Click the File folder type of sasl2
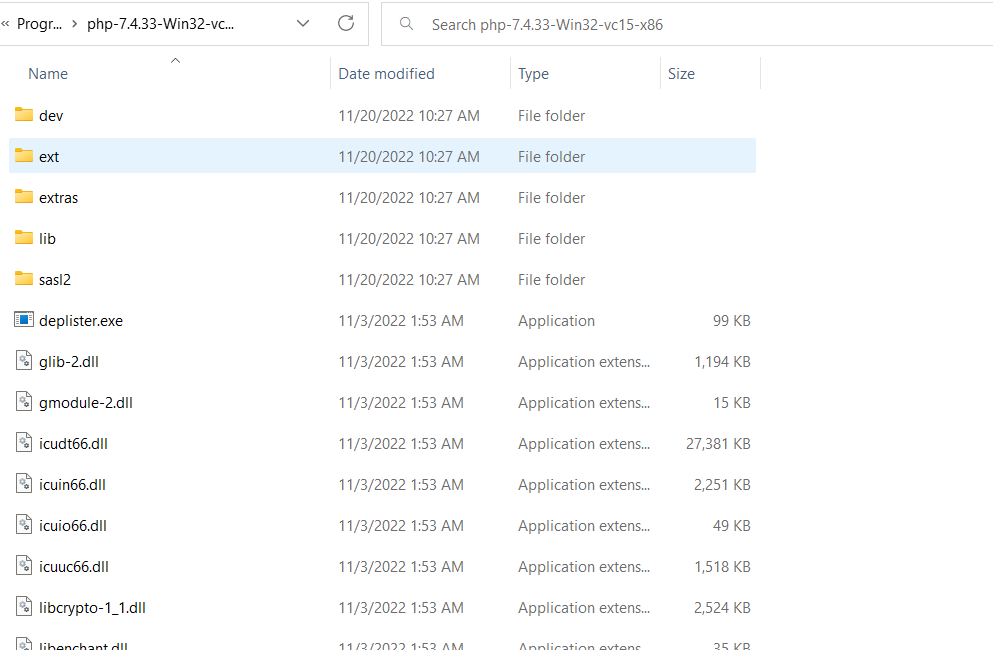 tap(551, 279)
